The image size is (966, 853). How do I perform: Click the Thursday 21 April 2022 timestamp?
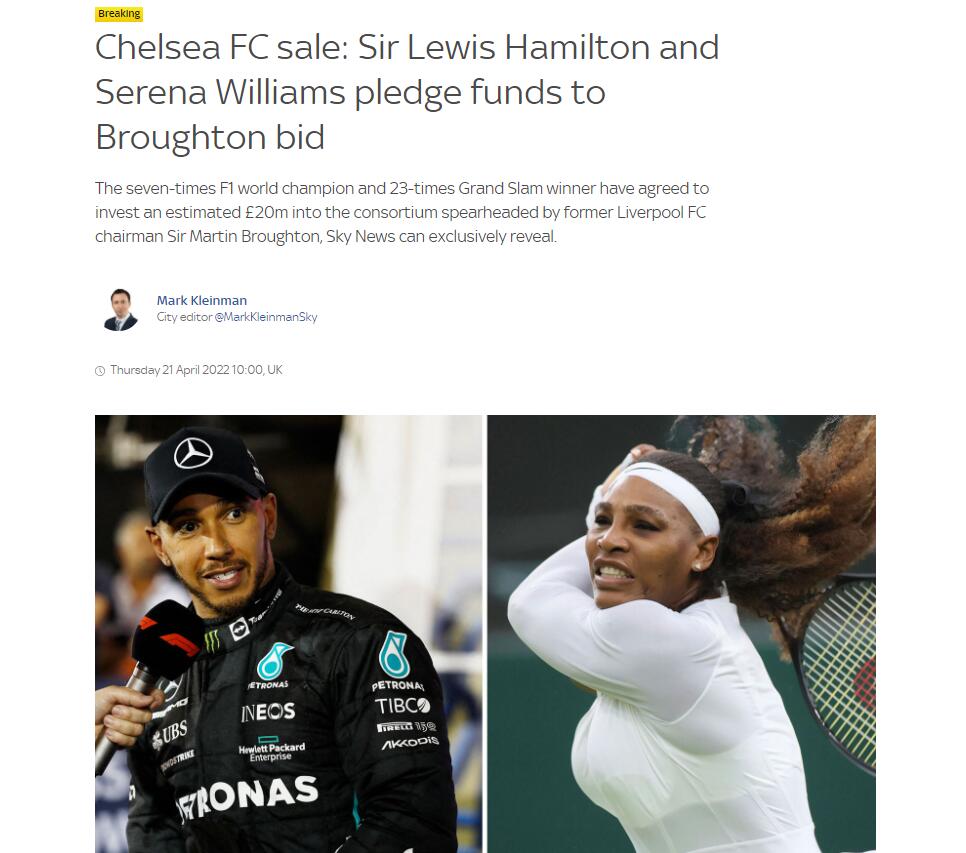[x=196, y=370]
